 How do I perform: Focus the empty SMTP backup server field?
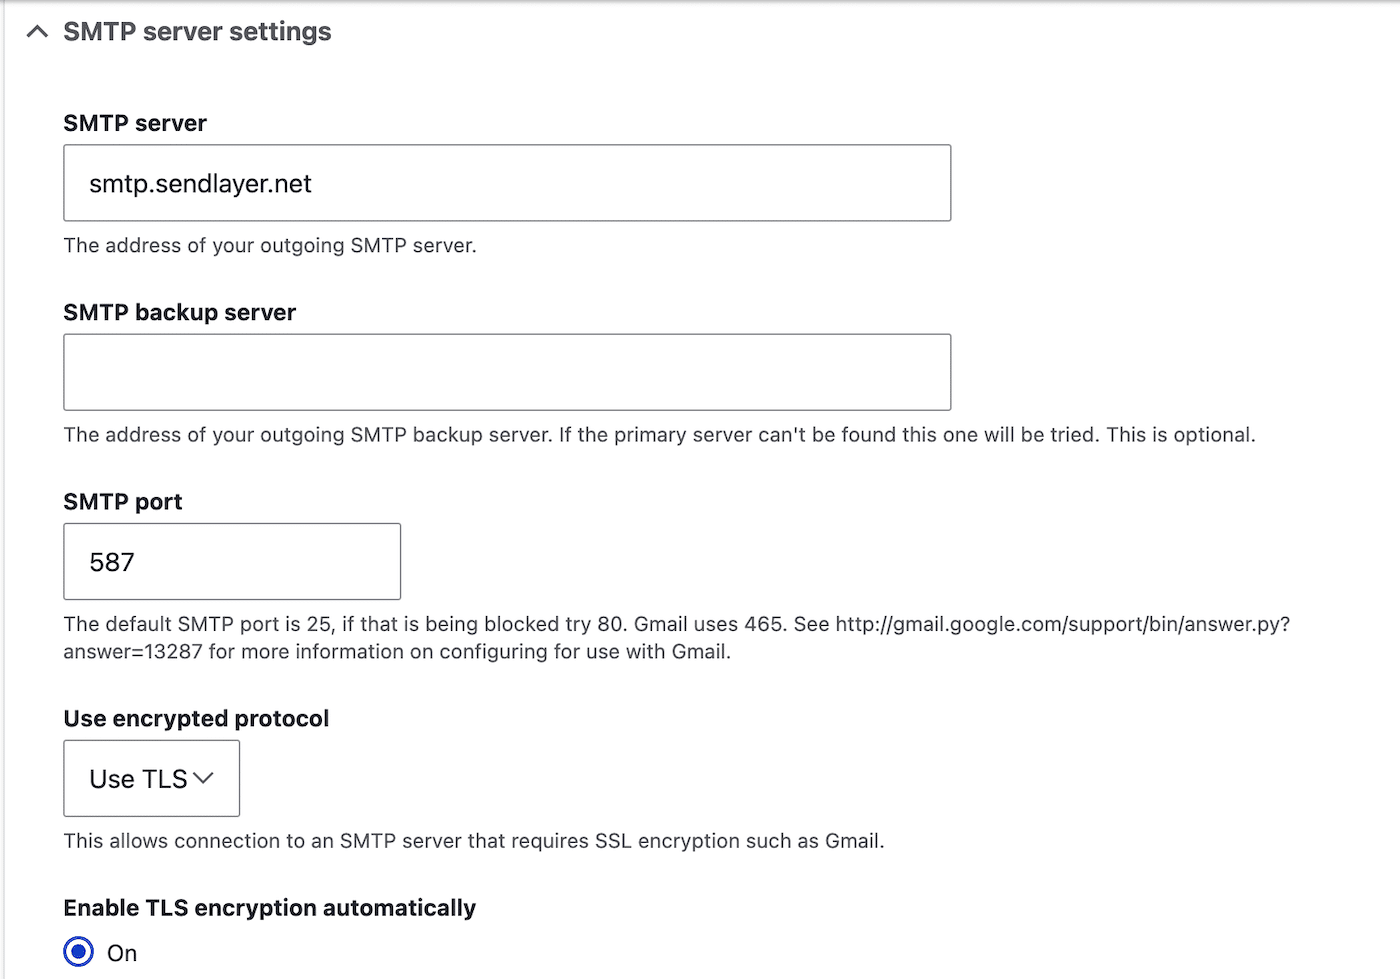[x=506, y=371]
